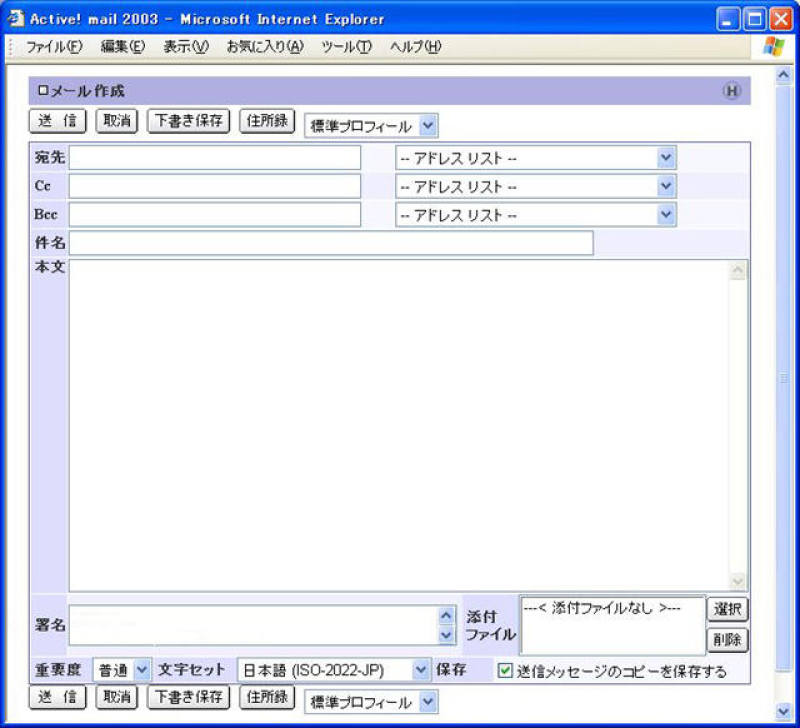The width and height of the screenshot is (800, 728).
Task: Click the Internet Explorer page icon in the title bar
Action: pyautogui.click(x=16, y=19)
